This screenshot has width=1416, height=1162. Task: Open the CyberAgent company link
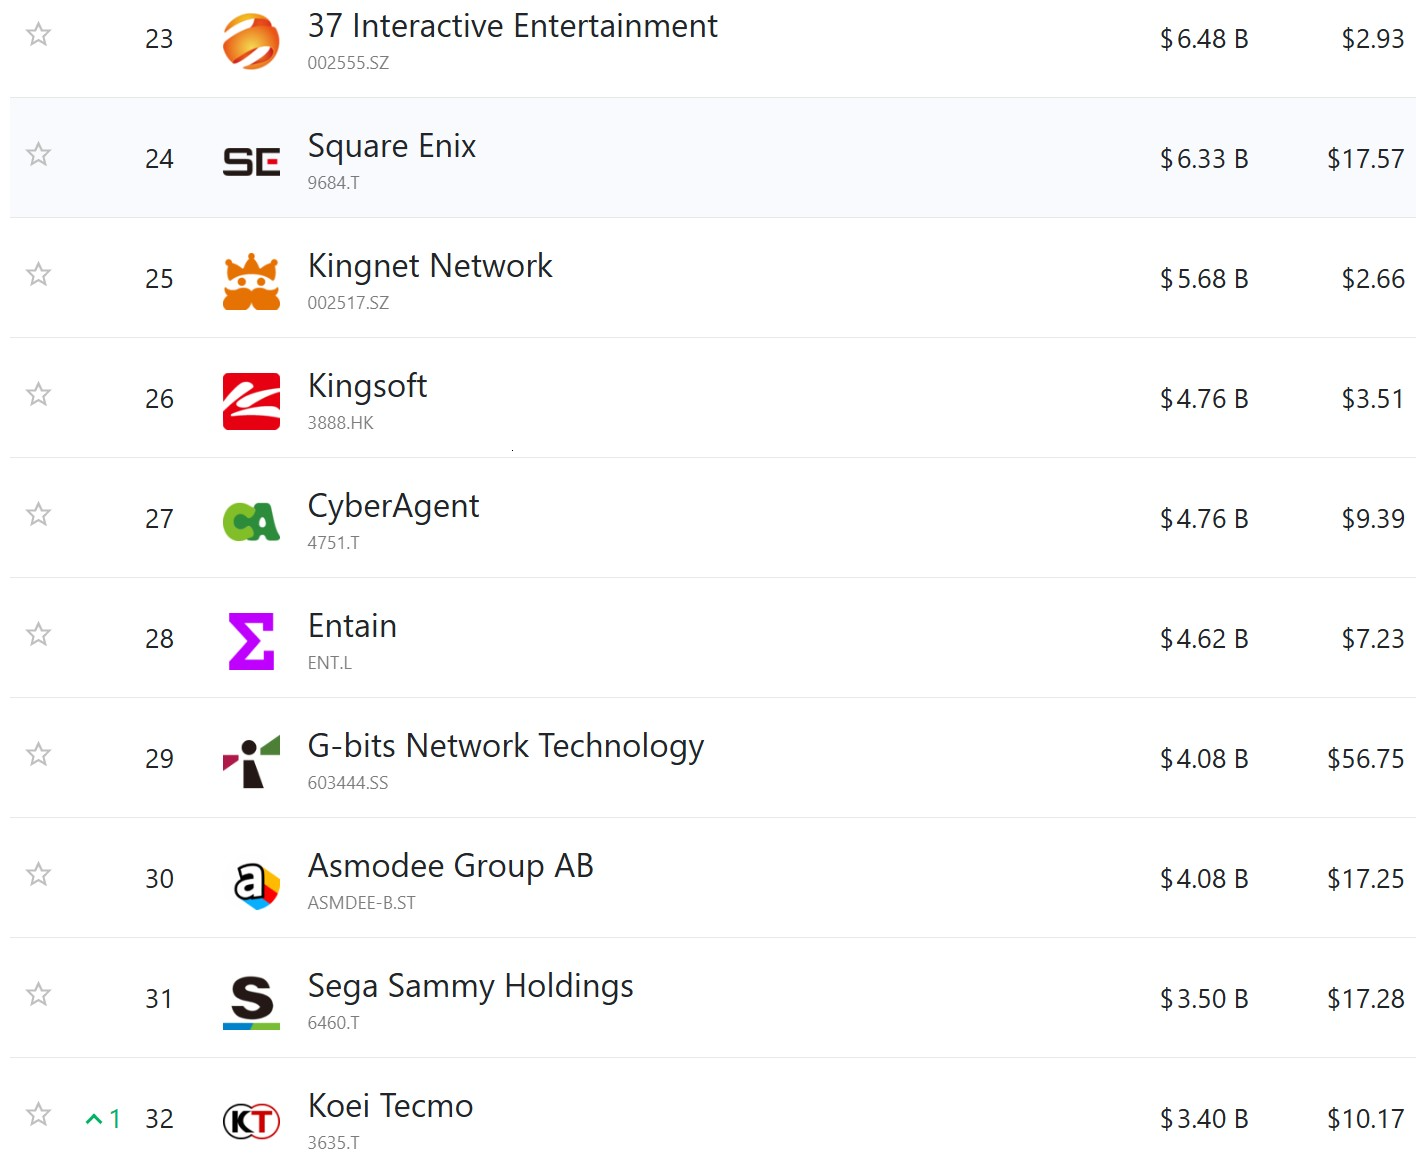coord(393,506)
